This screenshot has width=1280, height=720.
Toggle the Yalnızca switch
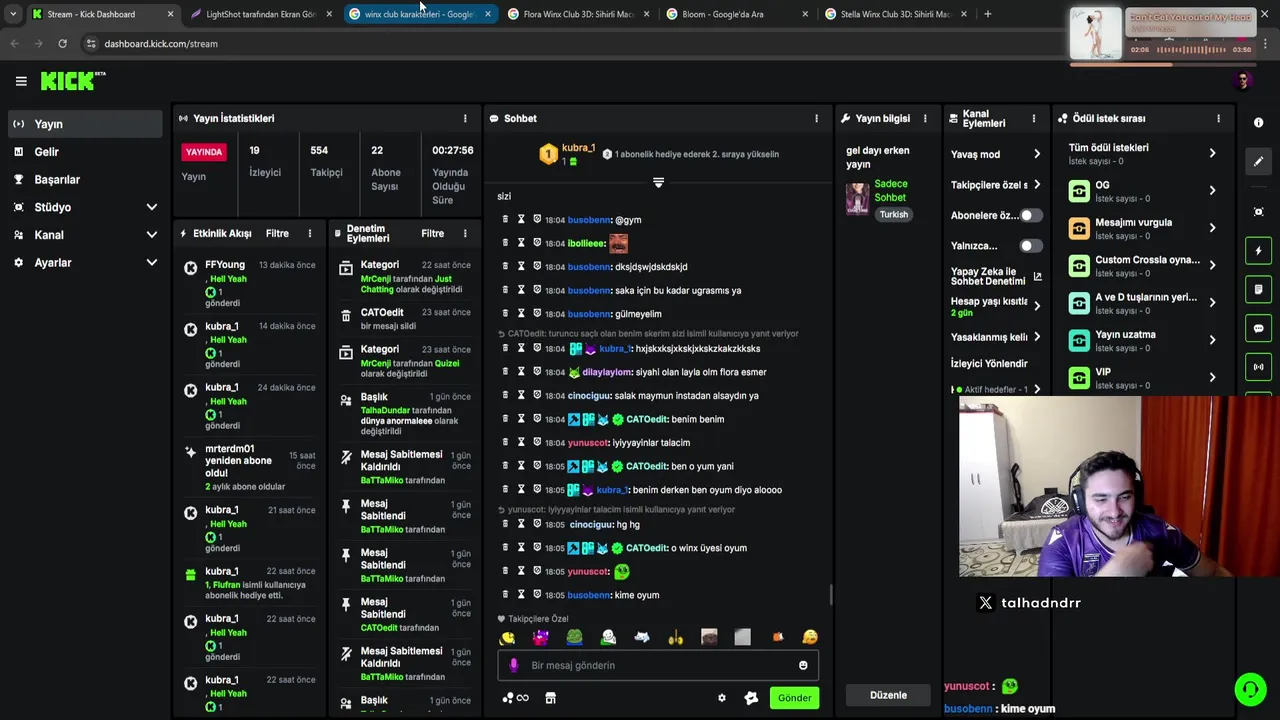[1030, 246]
